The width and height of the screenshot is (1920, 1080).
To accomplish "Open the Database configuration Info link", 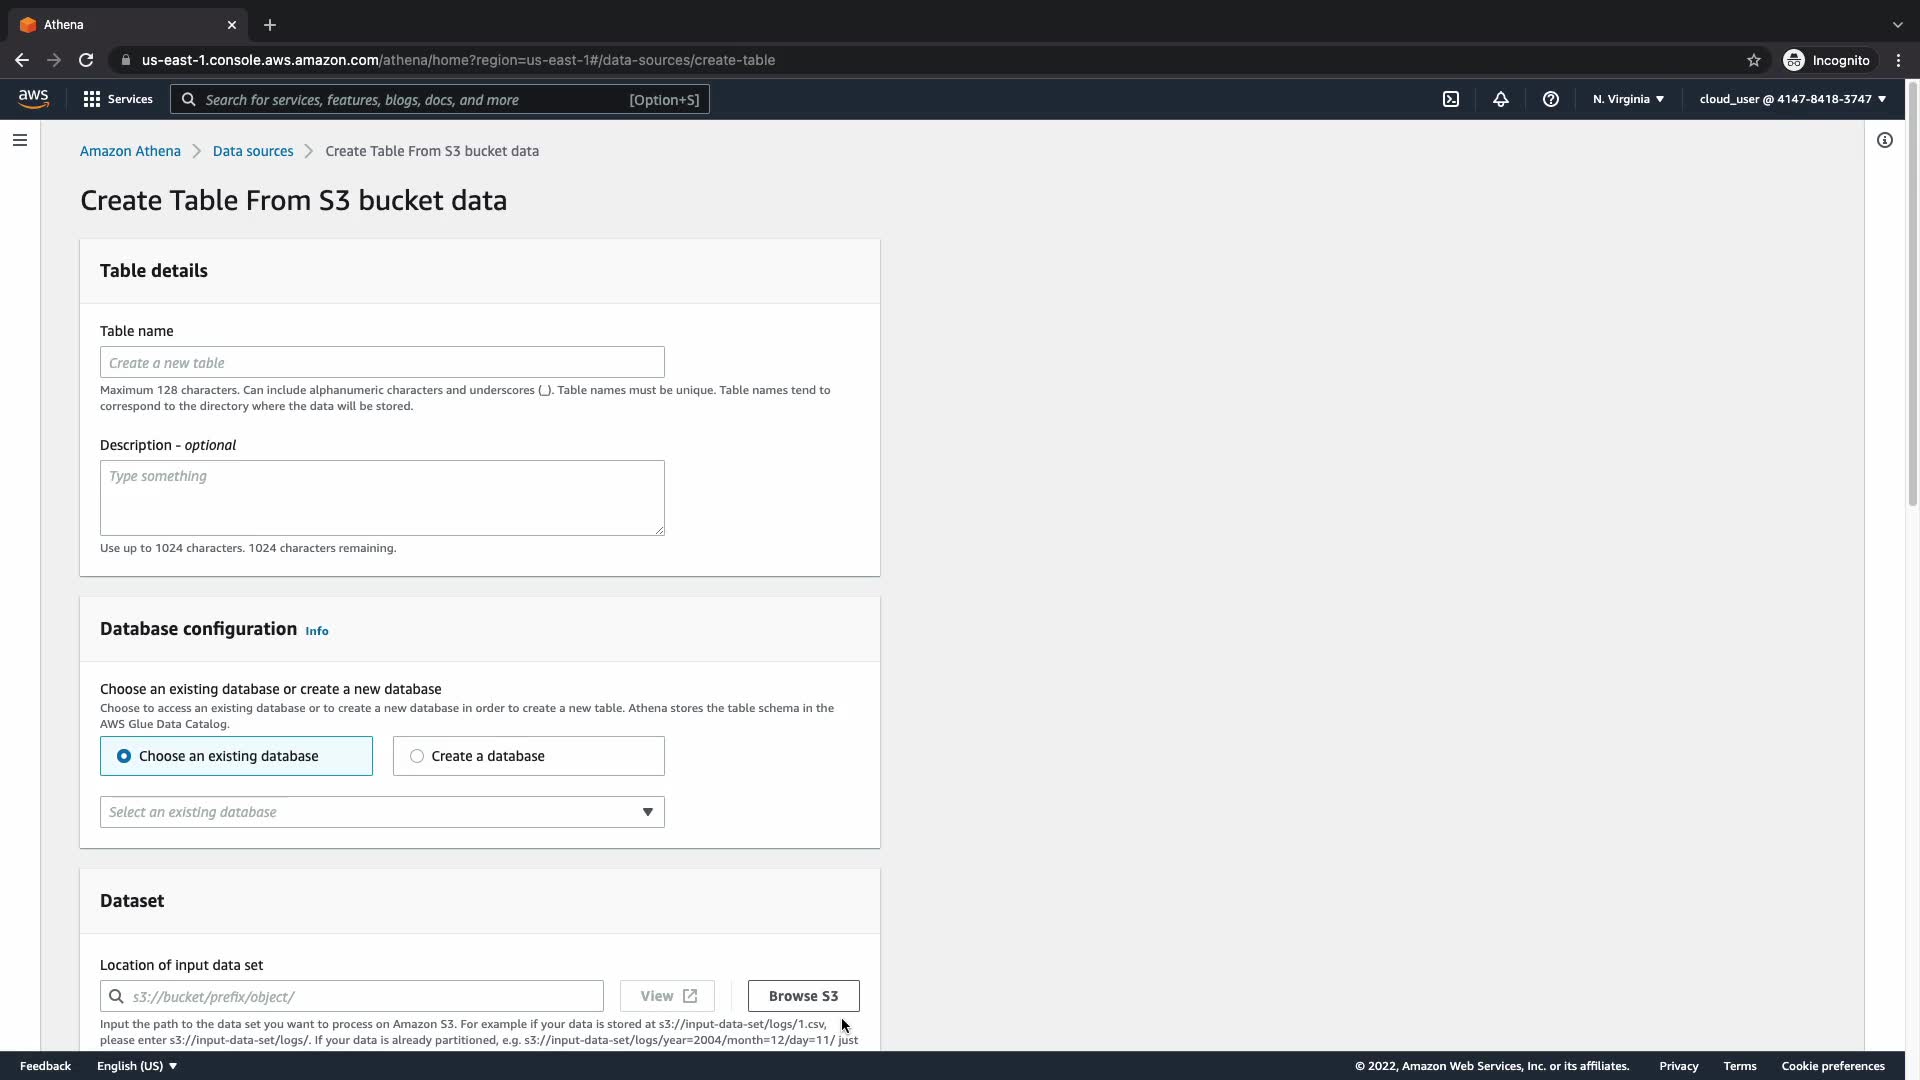I will (317, 631).
